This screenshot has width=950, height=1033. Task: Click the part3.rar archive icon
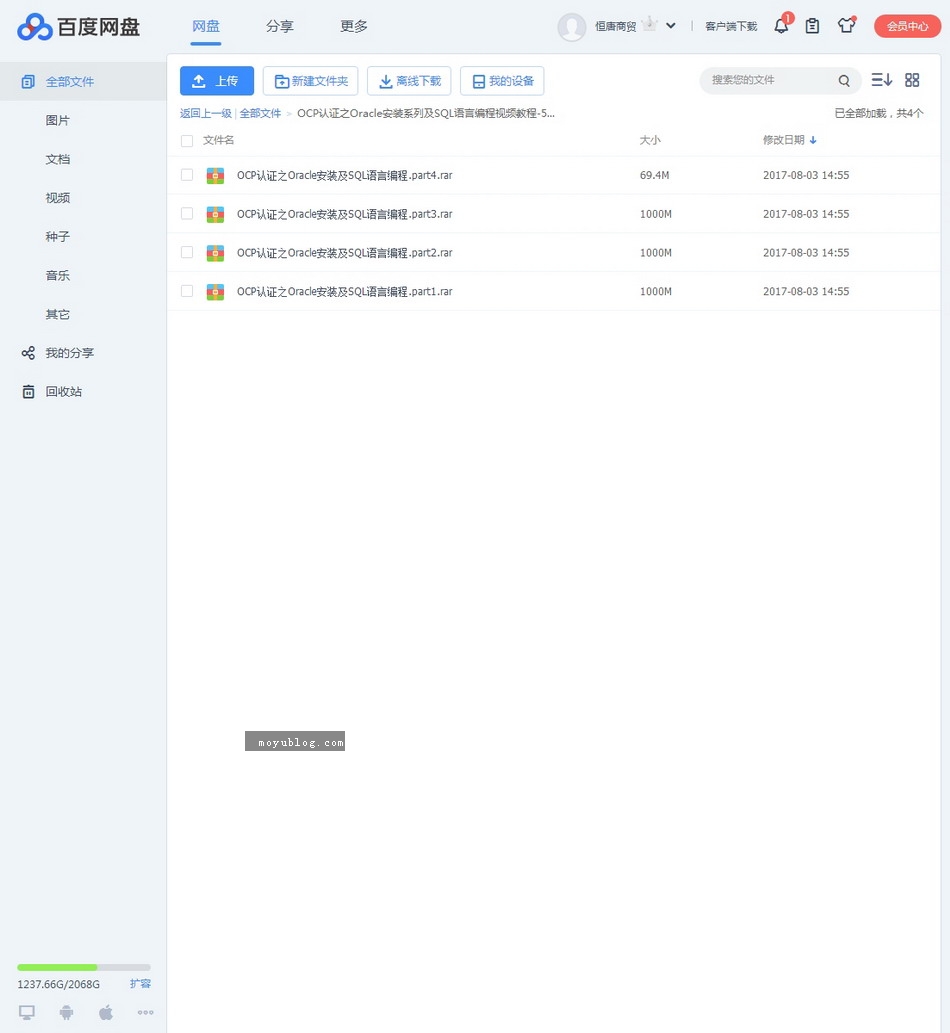[x=215, y=214]
